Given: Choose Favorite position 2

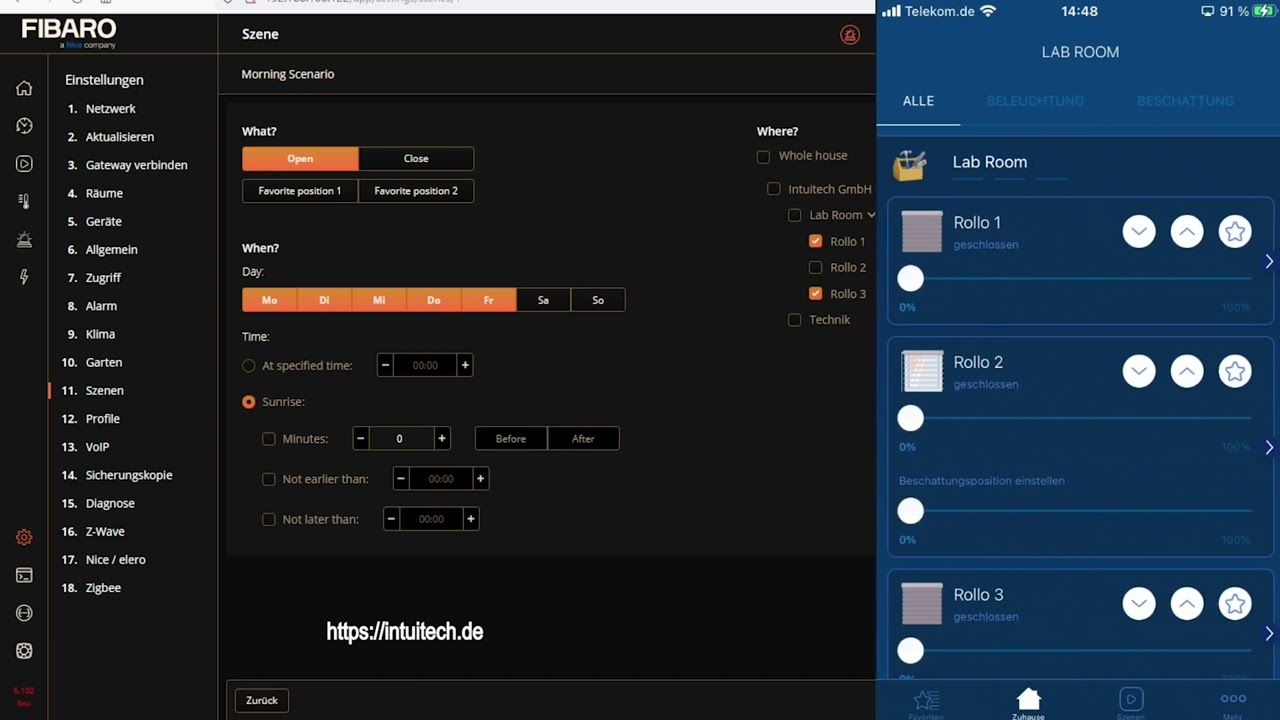Looking at the screenshot, I should [416, 191].
